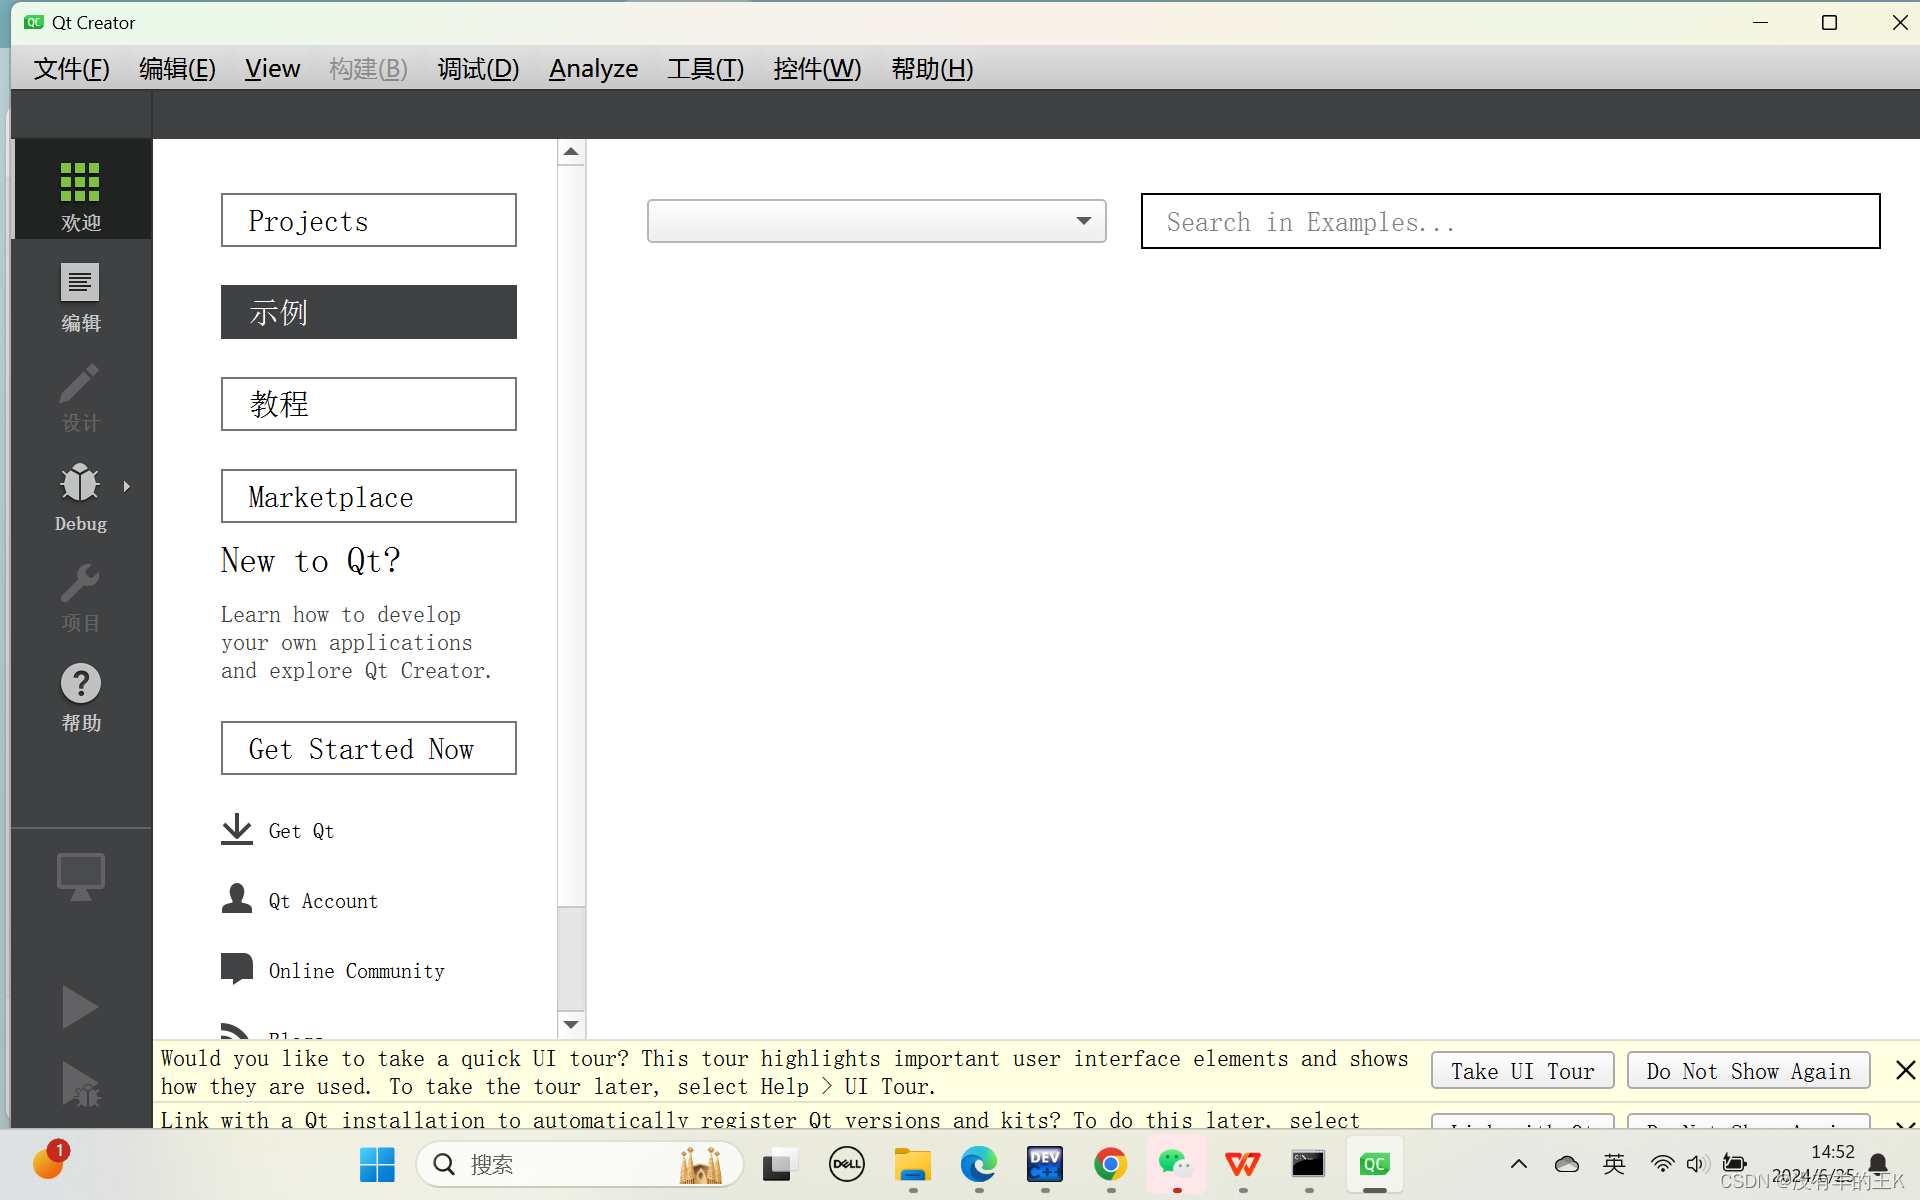The height and width of the screenshot is (1200, 1920).
Task: Open the 文件(F) menu
Action: pos(71,69)
